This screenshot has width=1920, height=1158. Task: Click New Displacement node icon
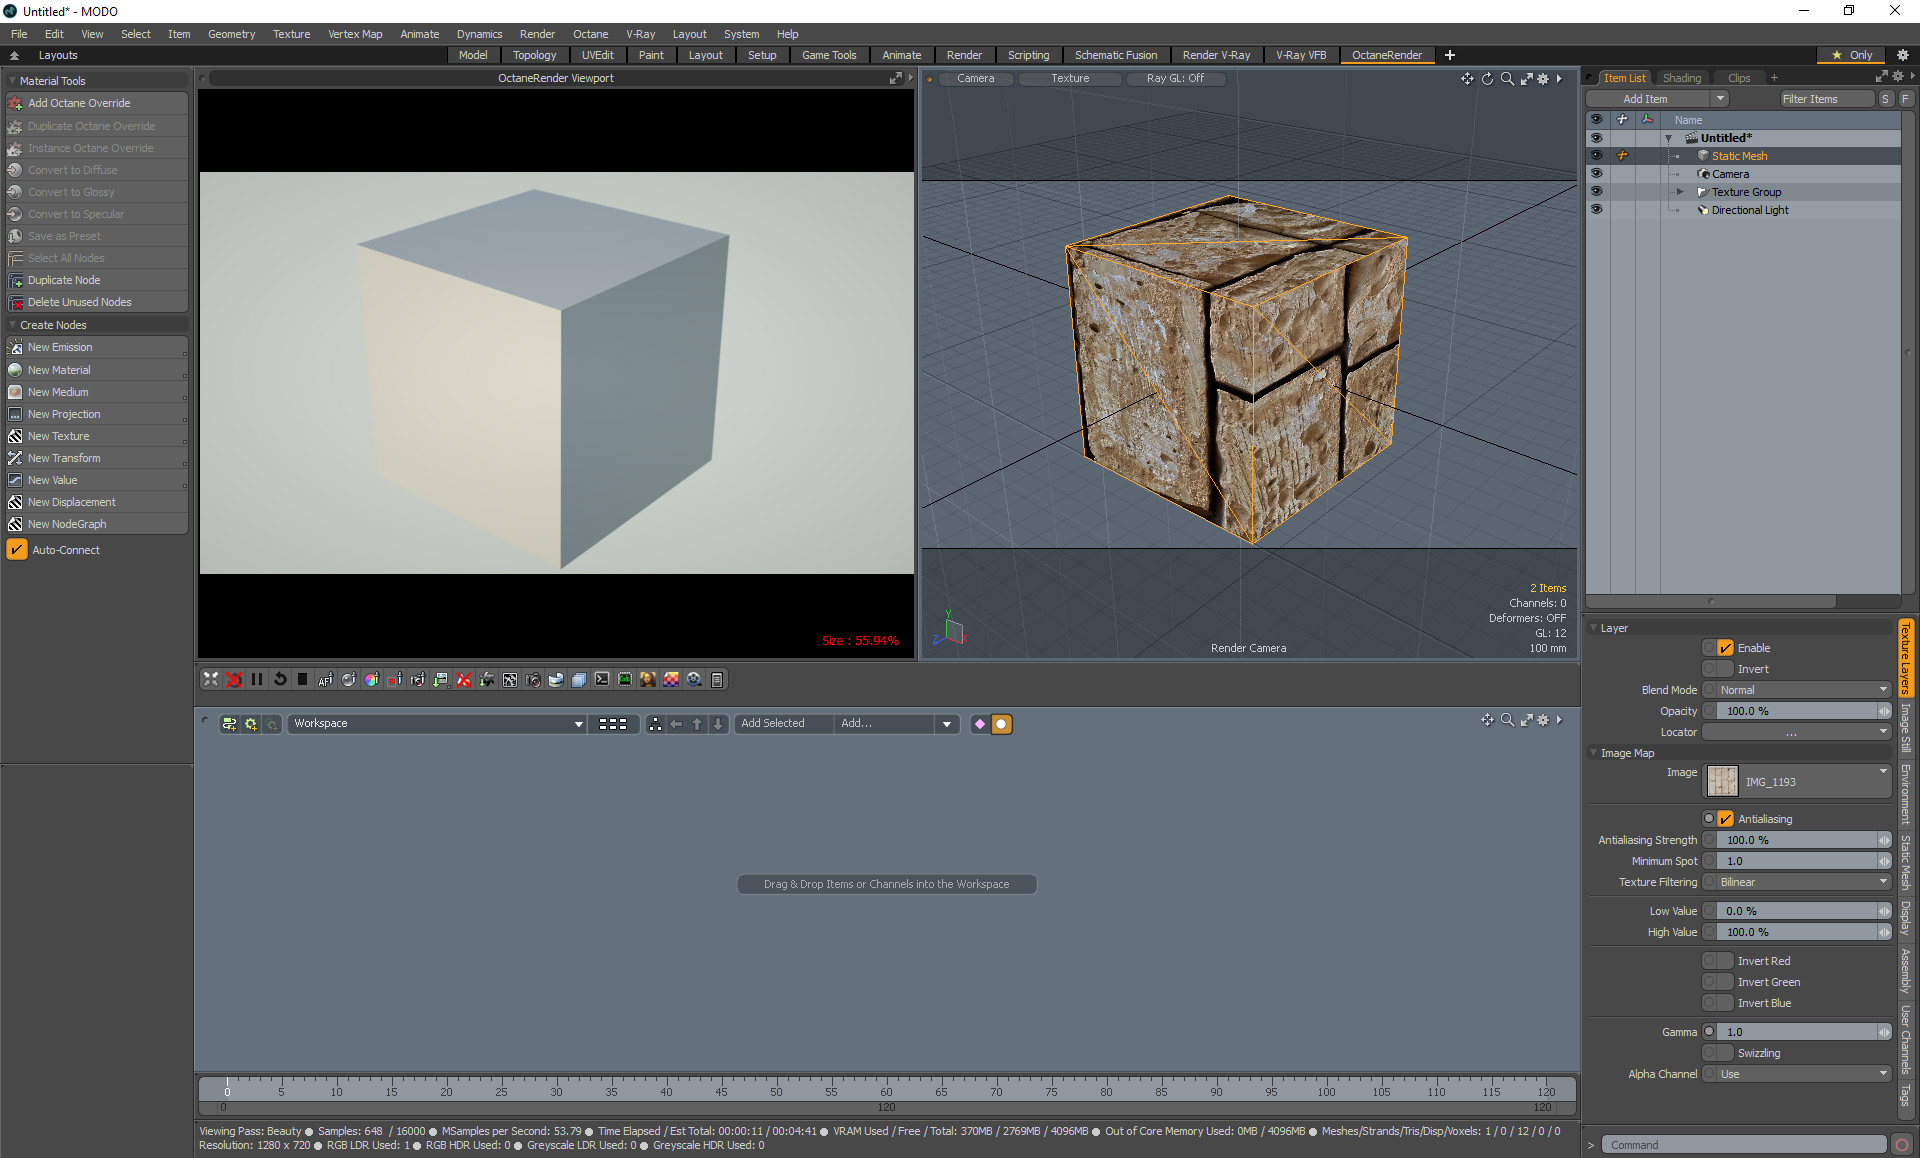tap(15, 502)
